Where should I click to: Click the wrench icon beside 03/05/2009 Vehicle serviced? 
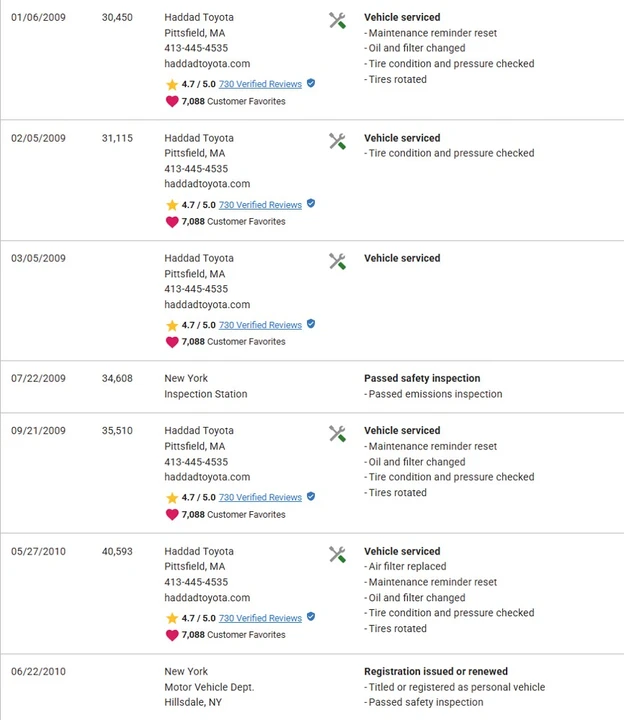click(x=337, y=262)
